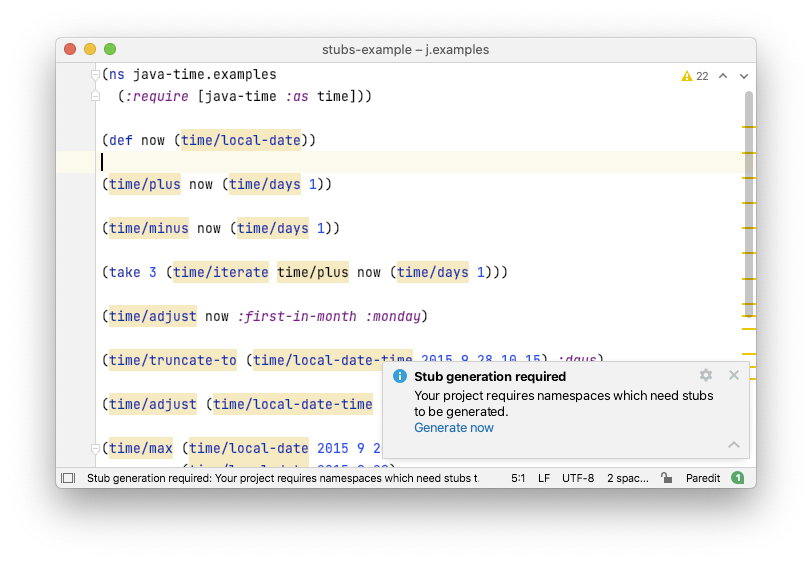
Task: Open notification settings gear icon
Action: 706,375
